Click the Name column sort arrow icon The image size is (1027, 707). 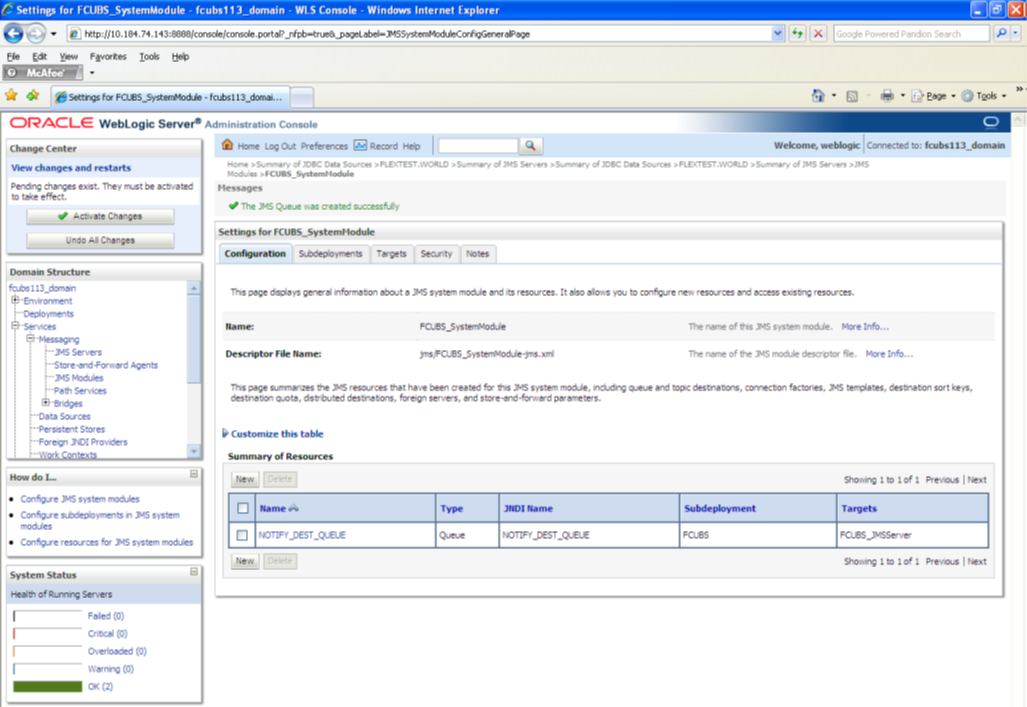293,508
